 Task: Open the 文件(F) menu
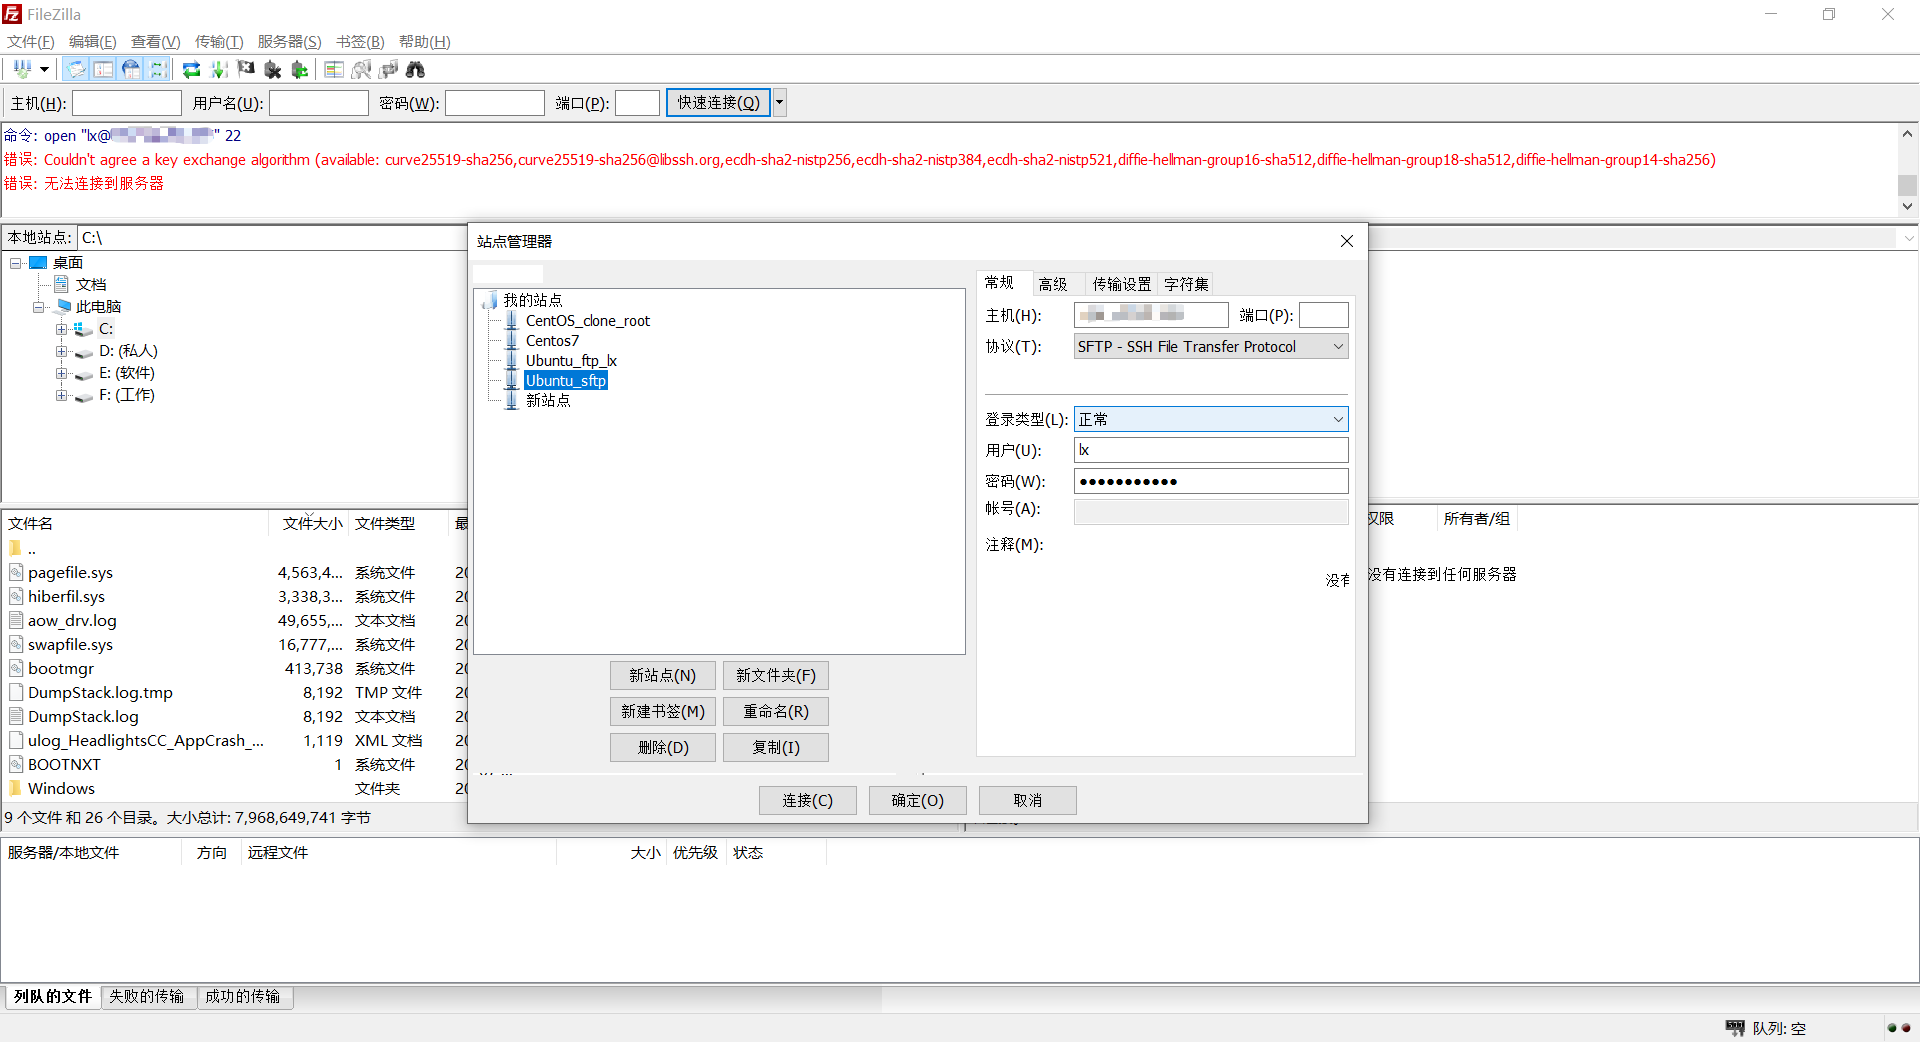point(31,41)
